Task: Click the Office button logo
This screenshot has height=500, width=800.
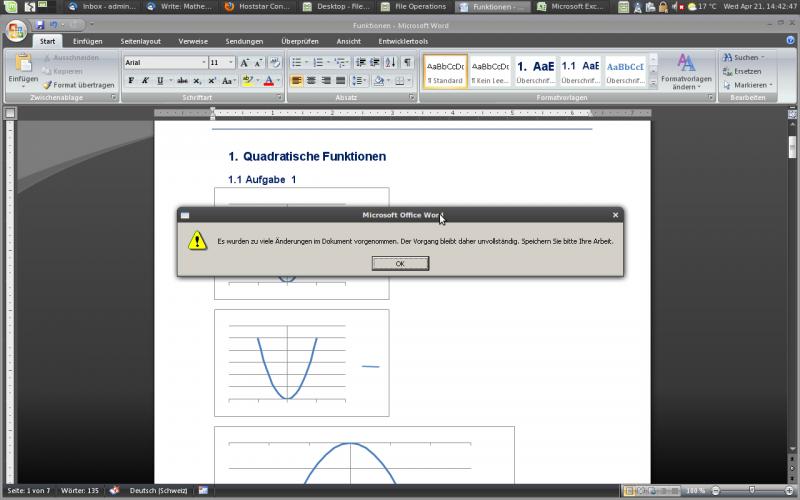Action: click(x=16, y=27)
